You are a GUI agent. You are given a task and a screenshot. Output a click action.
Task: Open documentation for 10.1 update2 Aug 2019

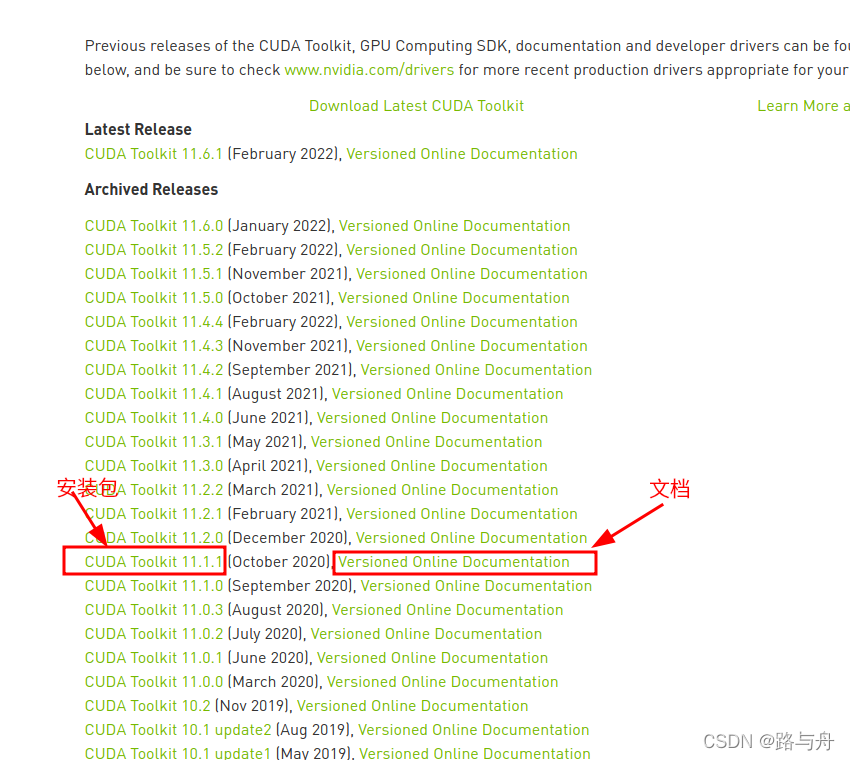(474, 730)
